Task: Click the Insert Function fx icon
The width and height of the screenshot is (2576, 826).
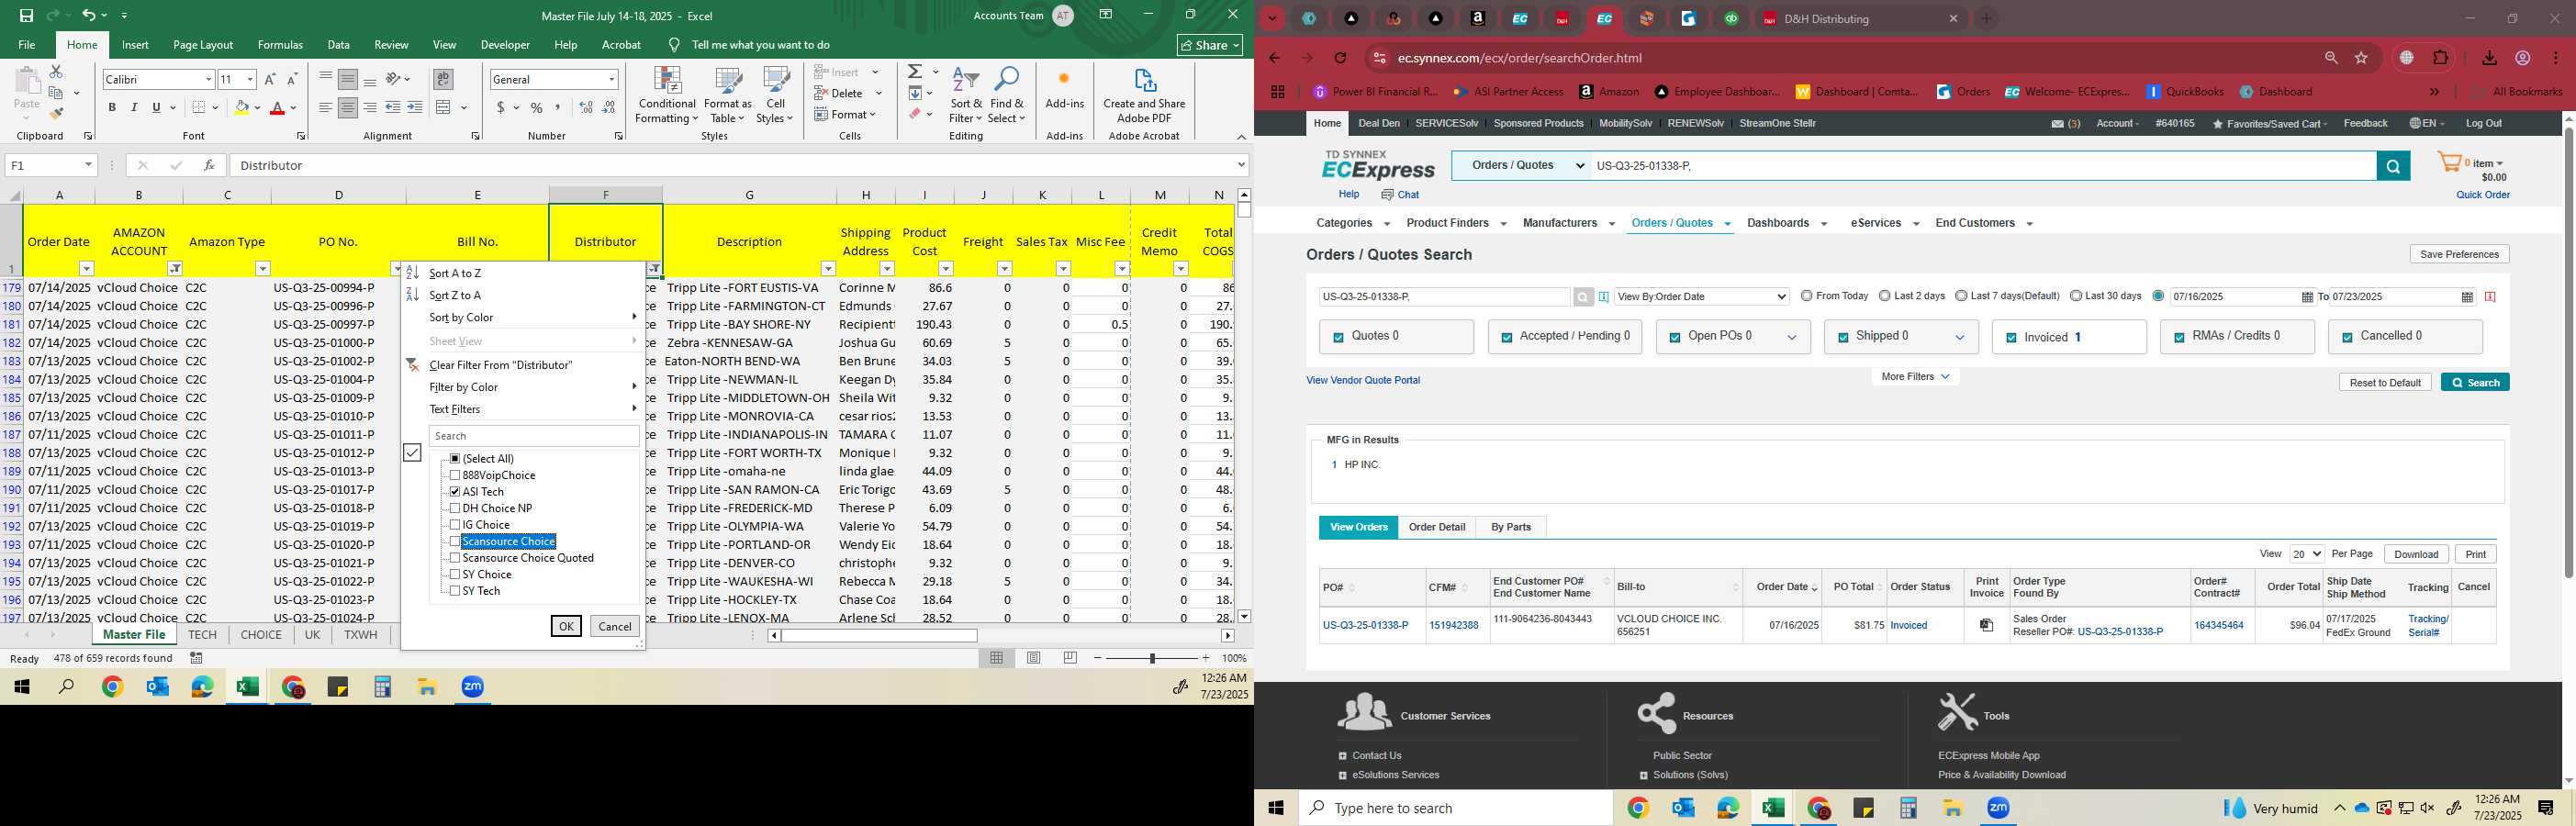Action: coord(208,166)
